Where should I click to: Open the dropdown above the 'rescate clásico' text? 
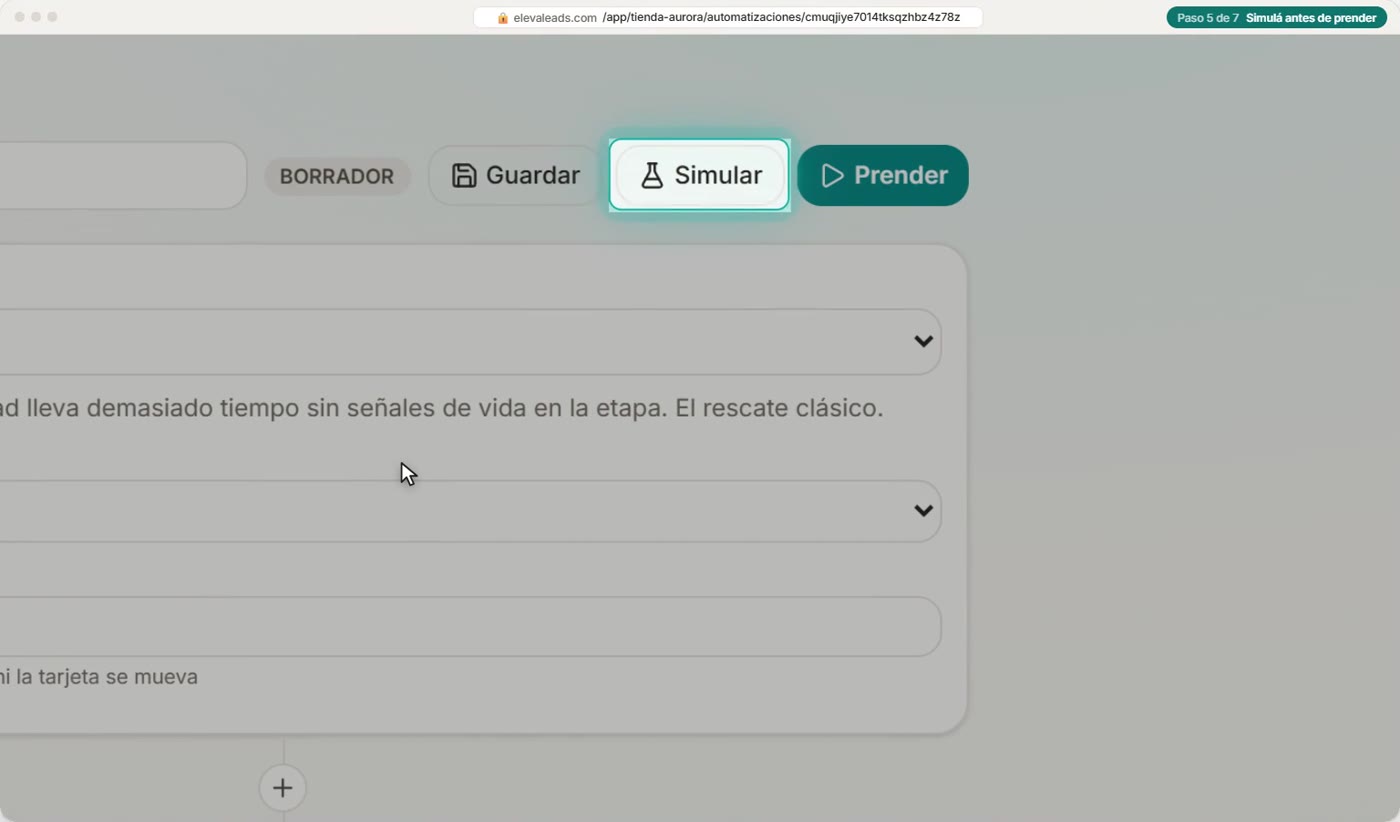click(x=470, y=341)
